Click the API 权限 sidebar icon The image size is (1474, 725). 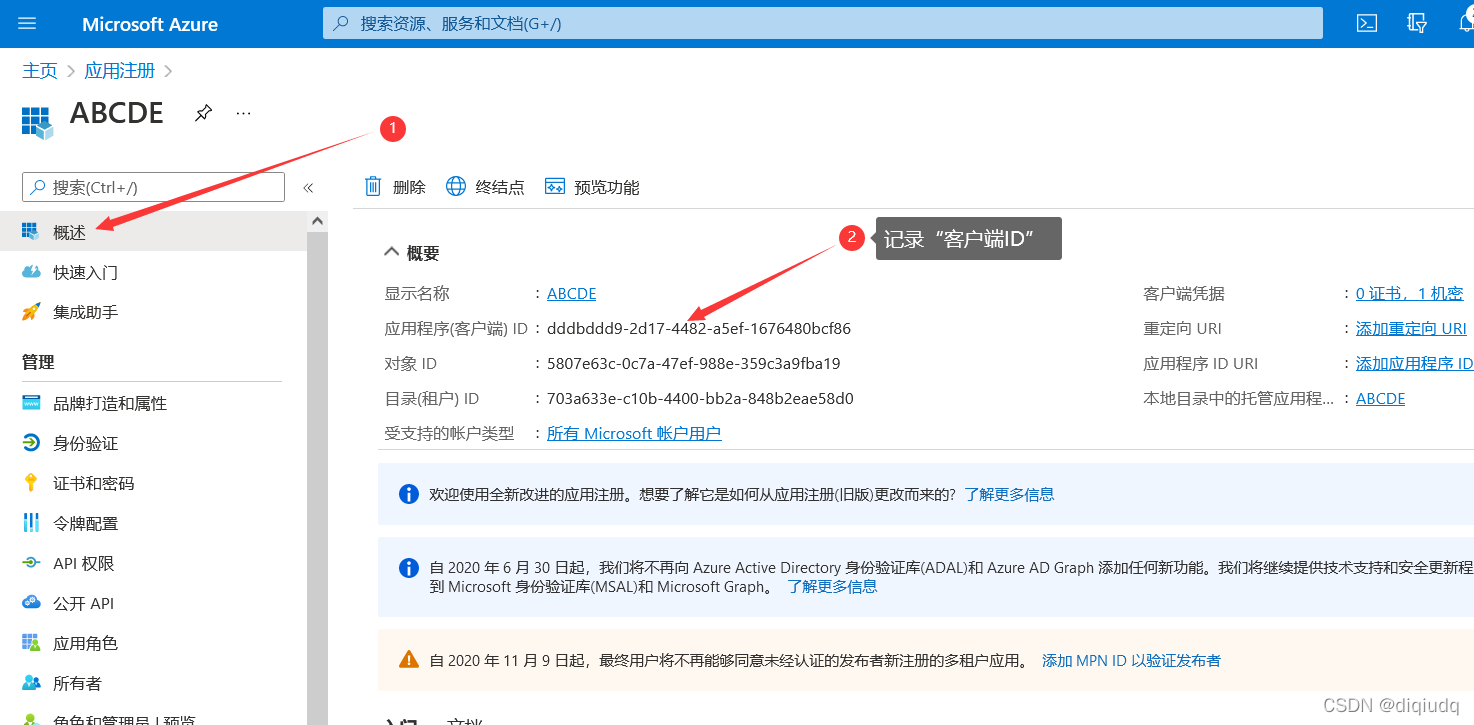pyautogui.click(x=31, y=563)
